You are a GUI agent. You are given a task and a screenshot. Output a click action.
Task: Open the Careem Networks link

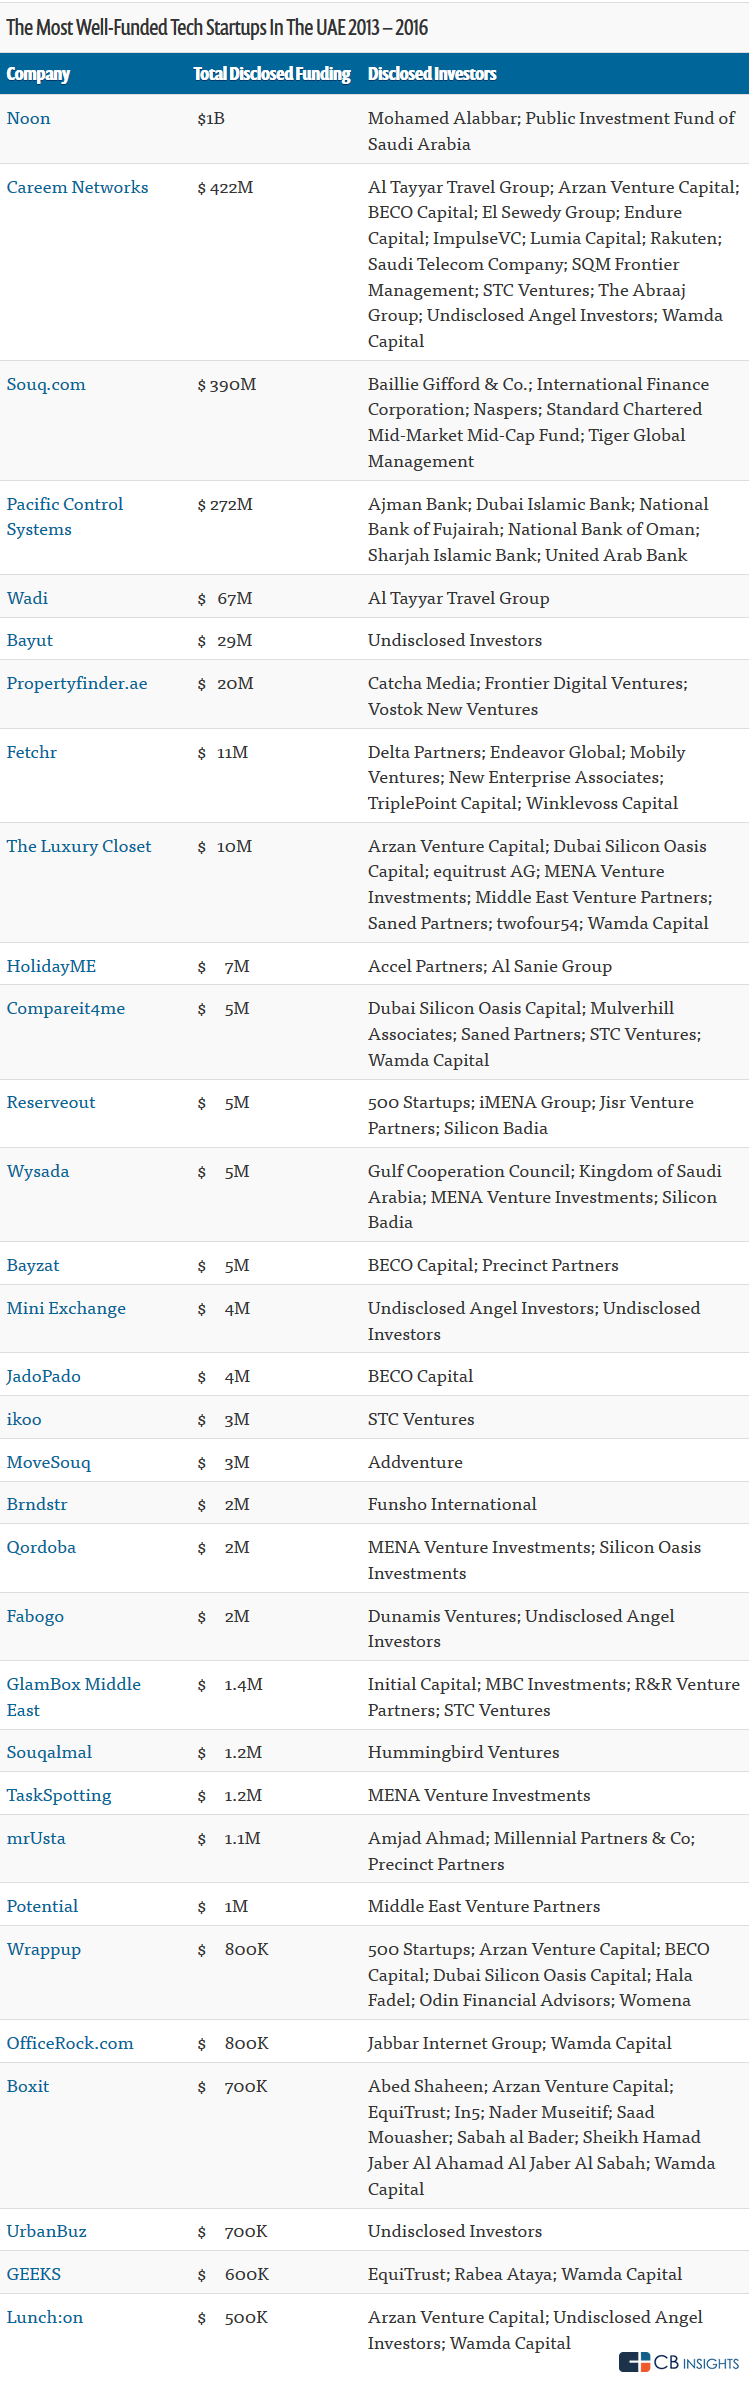(x=77, y=187)
